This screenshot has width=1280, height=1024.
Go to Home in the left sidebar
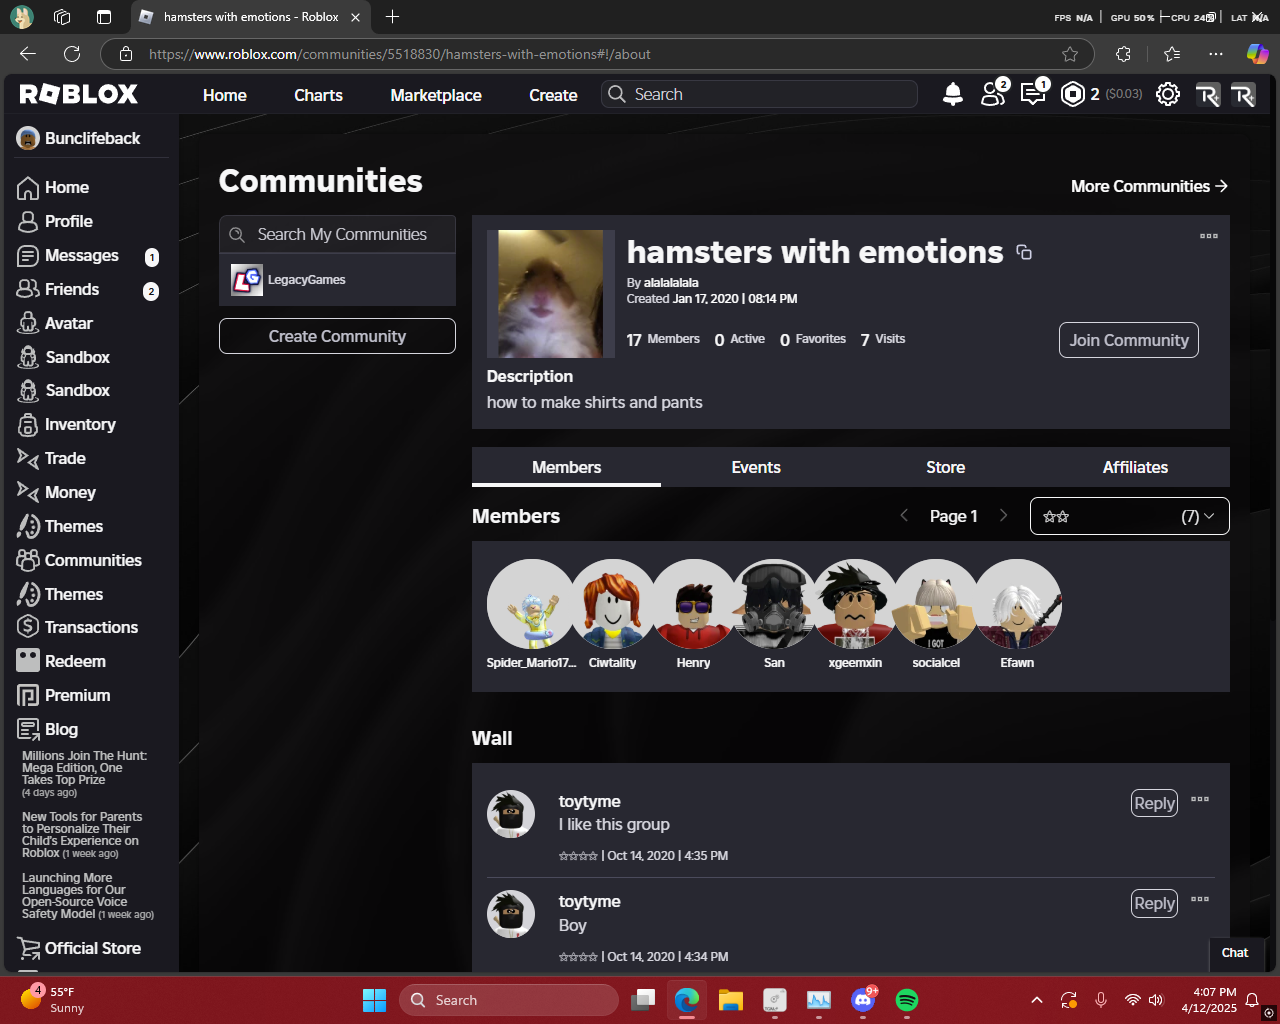click(53, 188)
